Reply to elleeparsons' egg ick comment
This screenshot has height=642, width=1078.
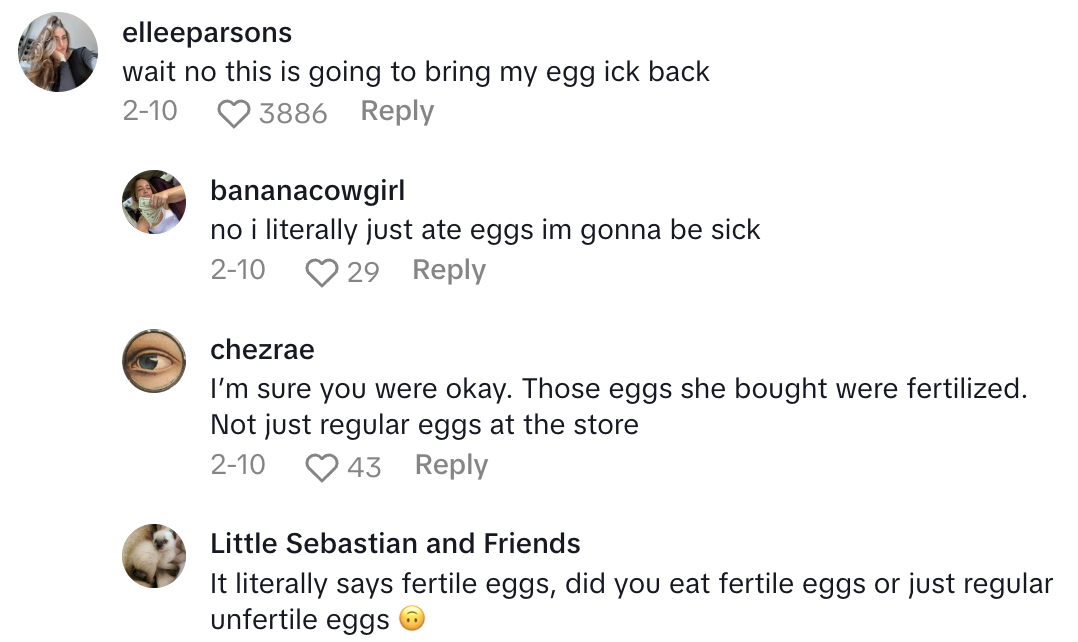click(x=397, y=111)
